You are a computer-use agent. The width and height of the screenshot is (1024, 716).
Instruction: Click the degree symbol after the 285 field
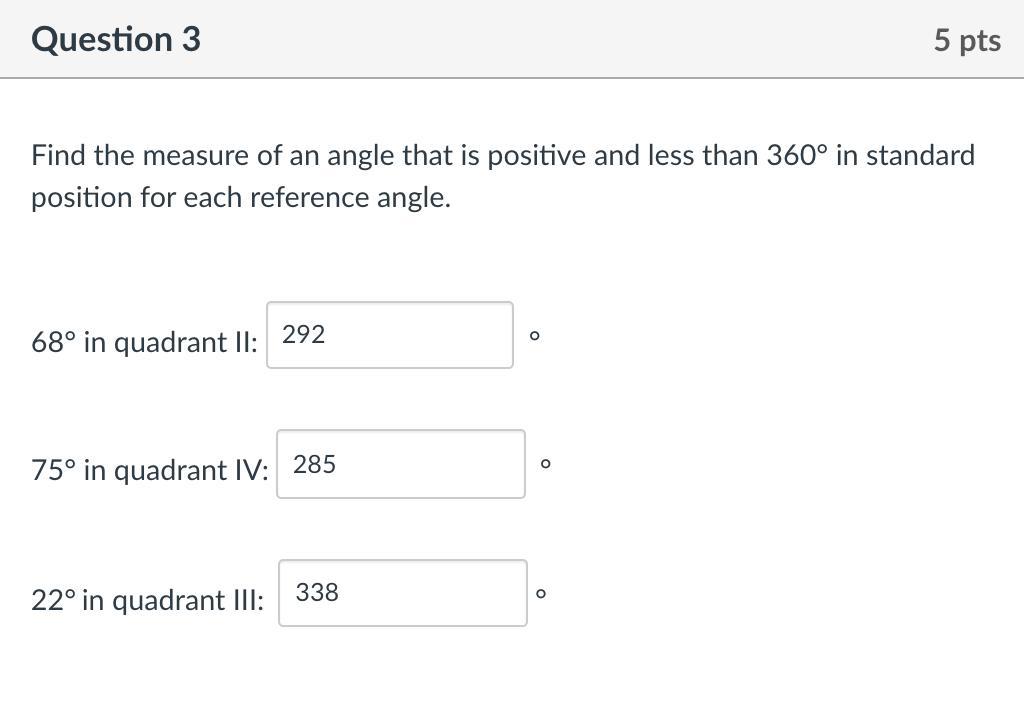[x=546, y=464]
